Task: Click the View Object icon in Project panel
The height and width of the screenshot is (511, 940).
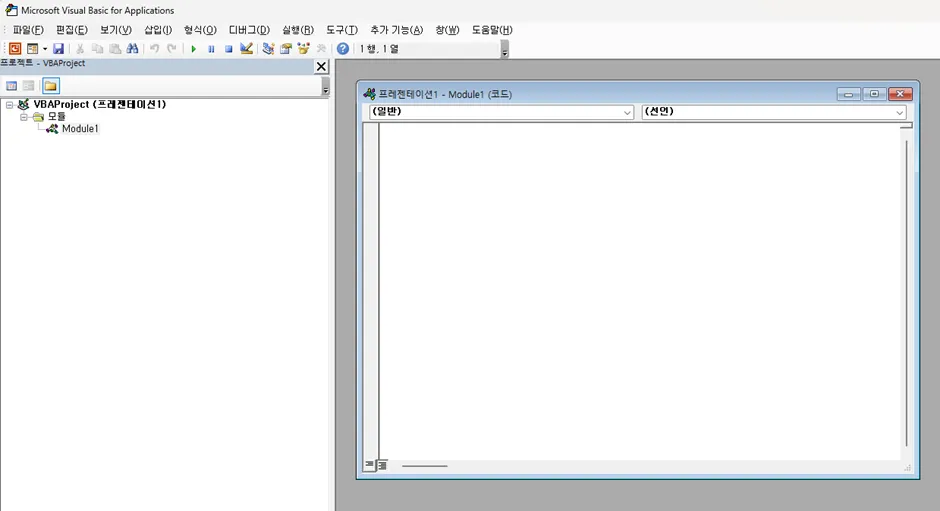Action: click(x=28, y=86)
